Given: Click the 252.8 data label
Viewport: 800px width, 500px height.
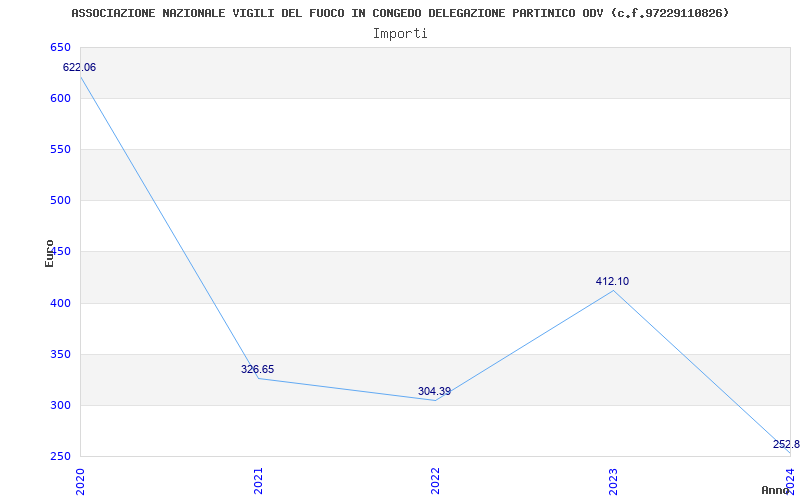Looking at the screenshot, I should 786,444.
